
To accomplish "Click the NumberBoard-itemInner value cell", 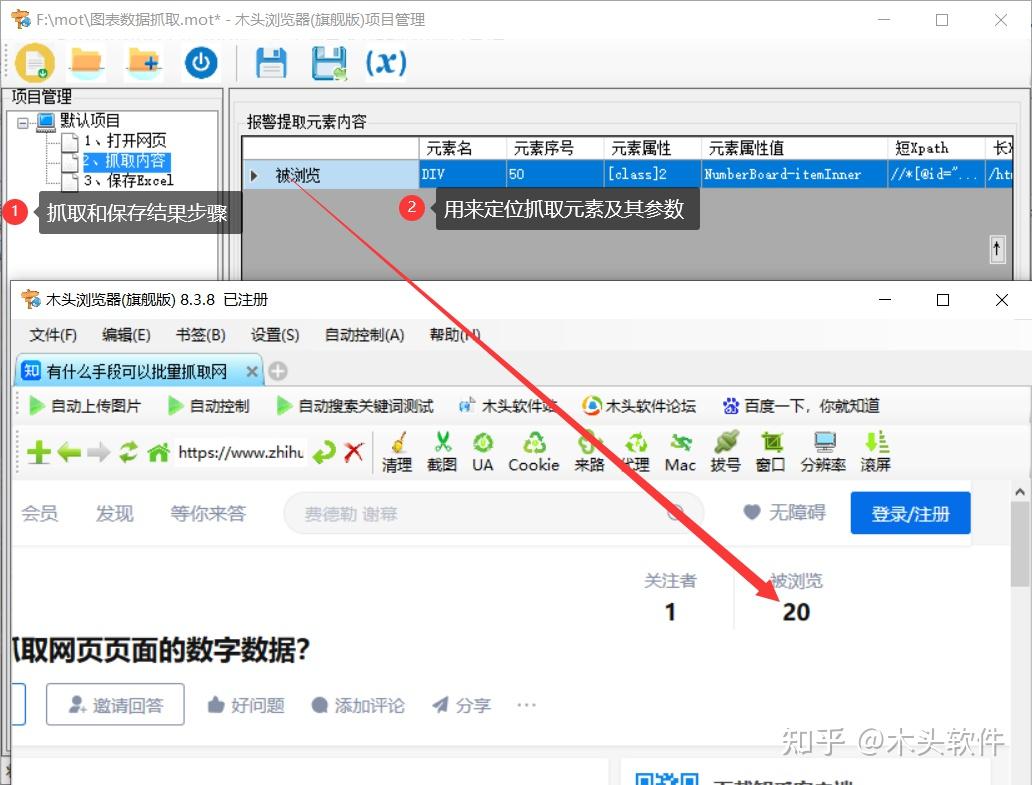I will [794, 174].
